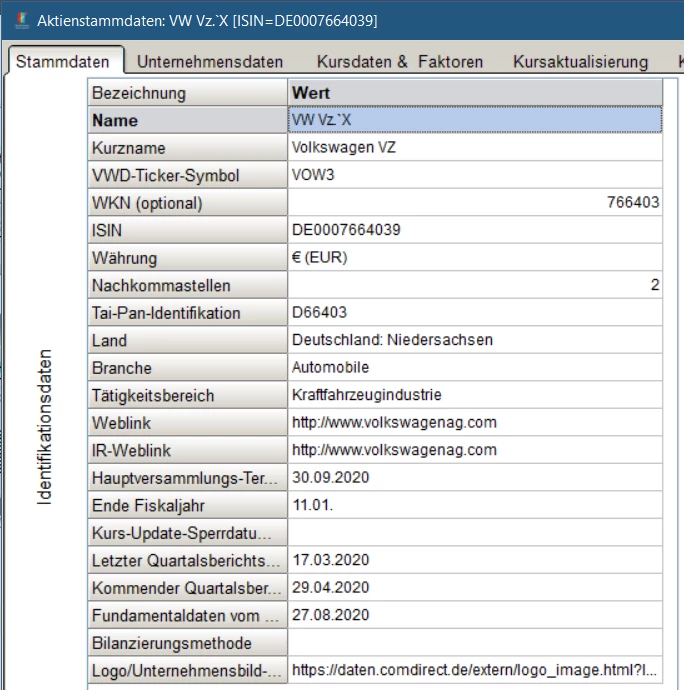Click the Bezeichnung column header

(188, 93)
